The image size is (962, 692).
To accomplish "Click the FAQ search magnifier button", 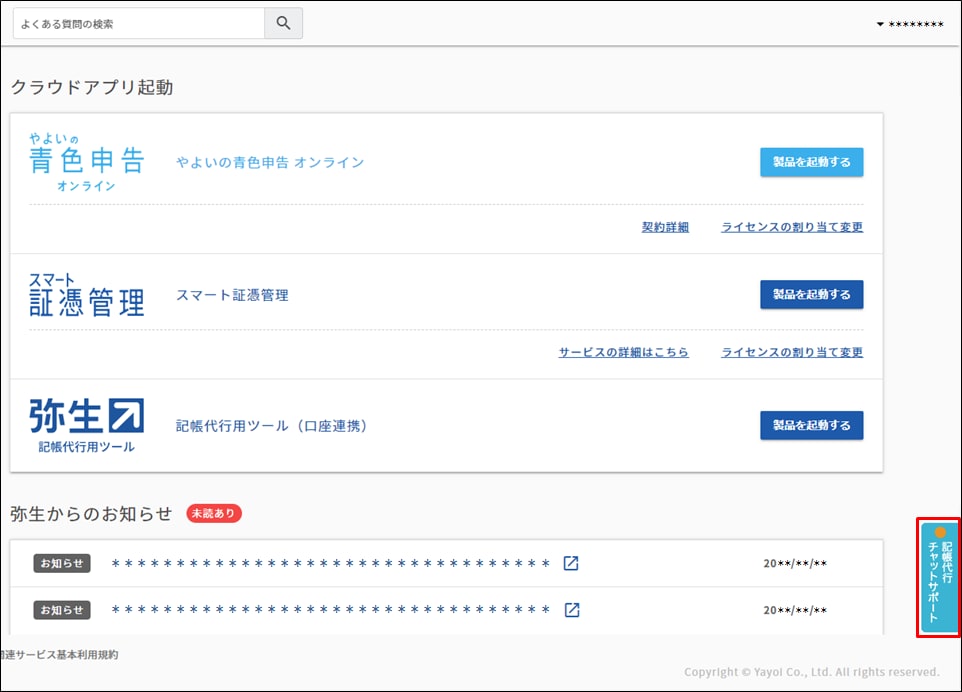I will click(283, 23).
